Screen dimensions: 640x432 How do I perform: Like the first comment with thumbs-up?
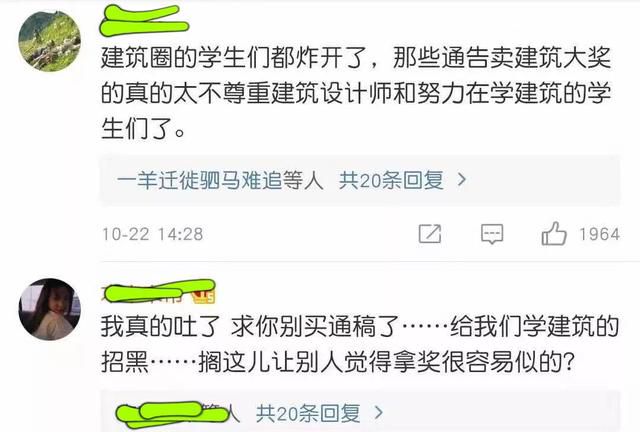(x=554, y=234)
